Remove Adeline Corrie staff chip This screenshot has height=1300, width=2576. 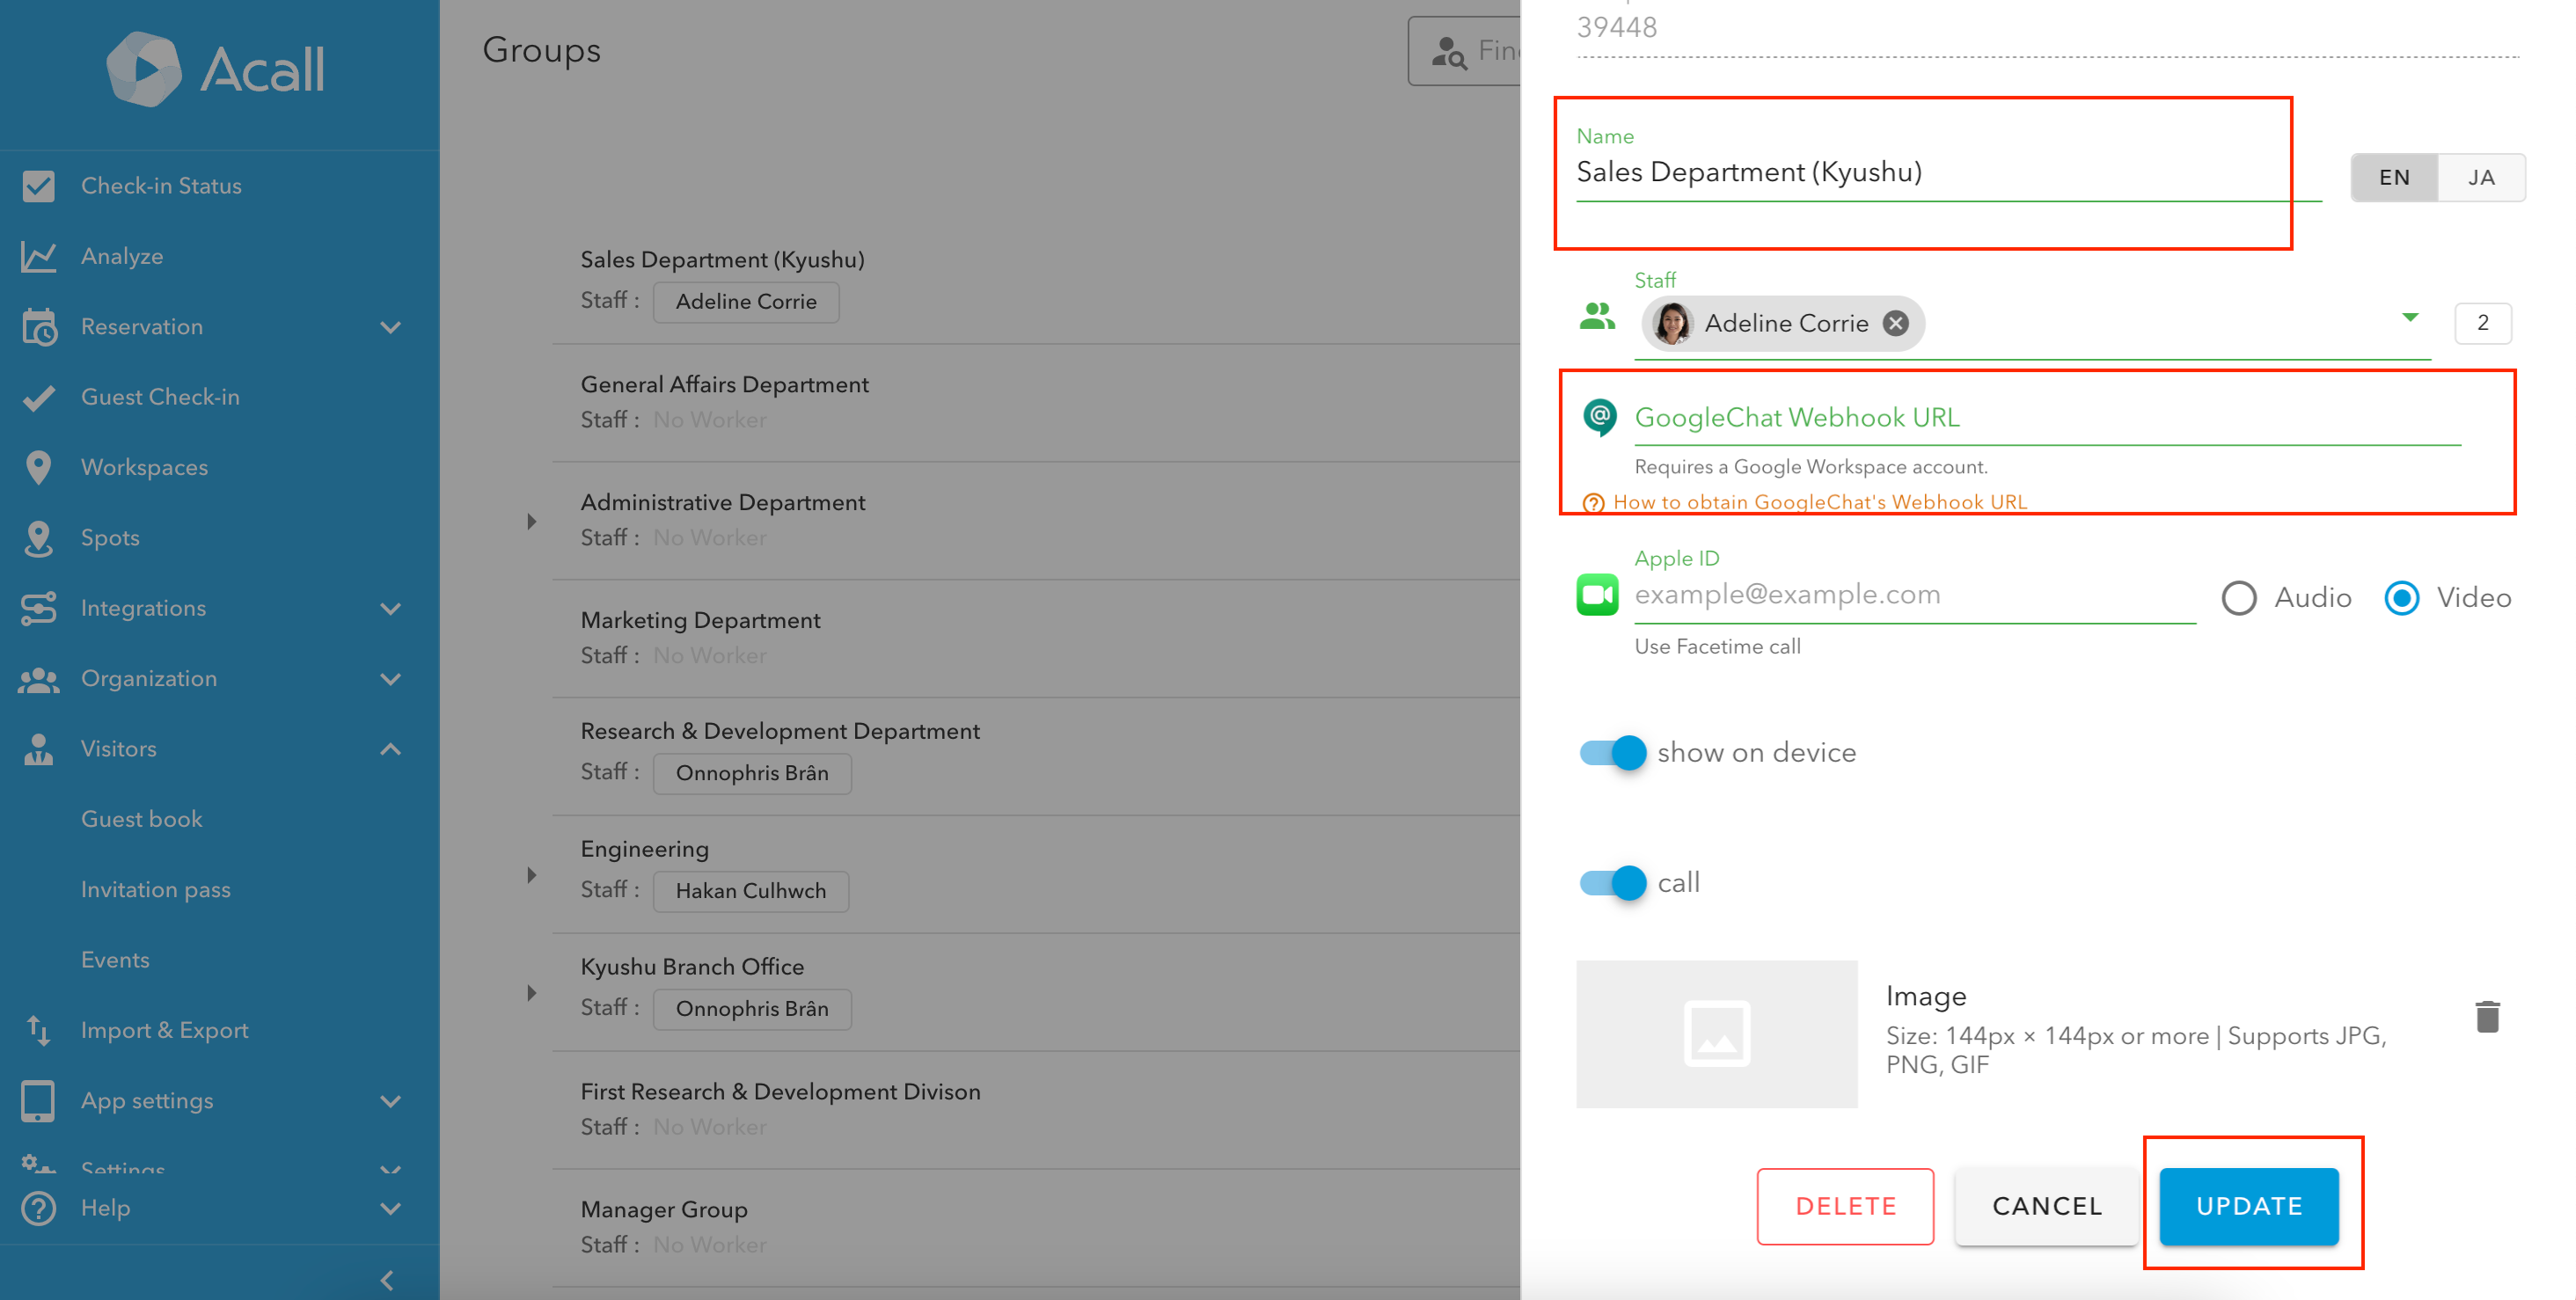(1895, 323)
